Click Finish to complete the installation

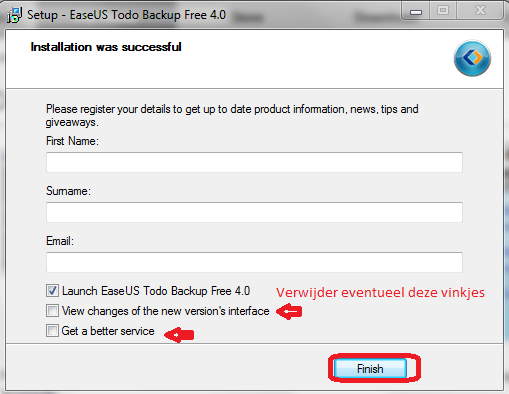point(370,369)
